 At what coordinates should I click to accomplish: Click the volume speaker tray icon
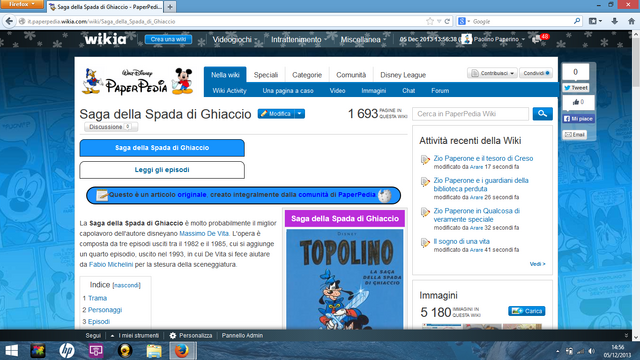591,351
